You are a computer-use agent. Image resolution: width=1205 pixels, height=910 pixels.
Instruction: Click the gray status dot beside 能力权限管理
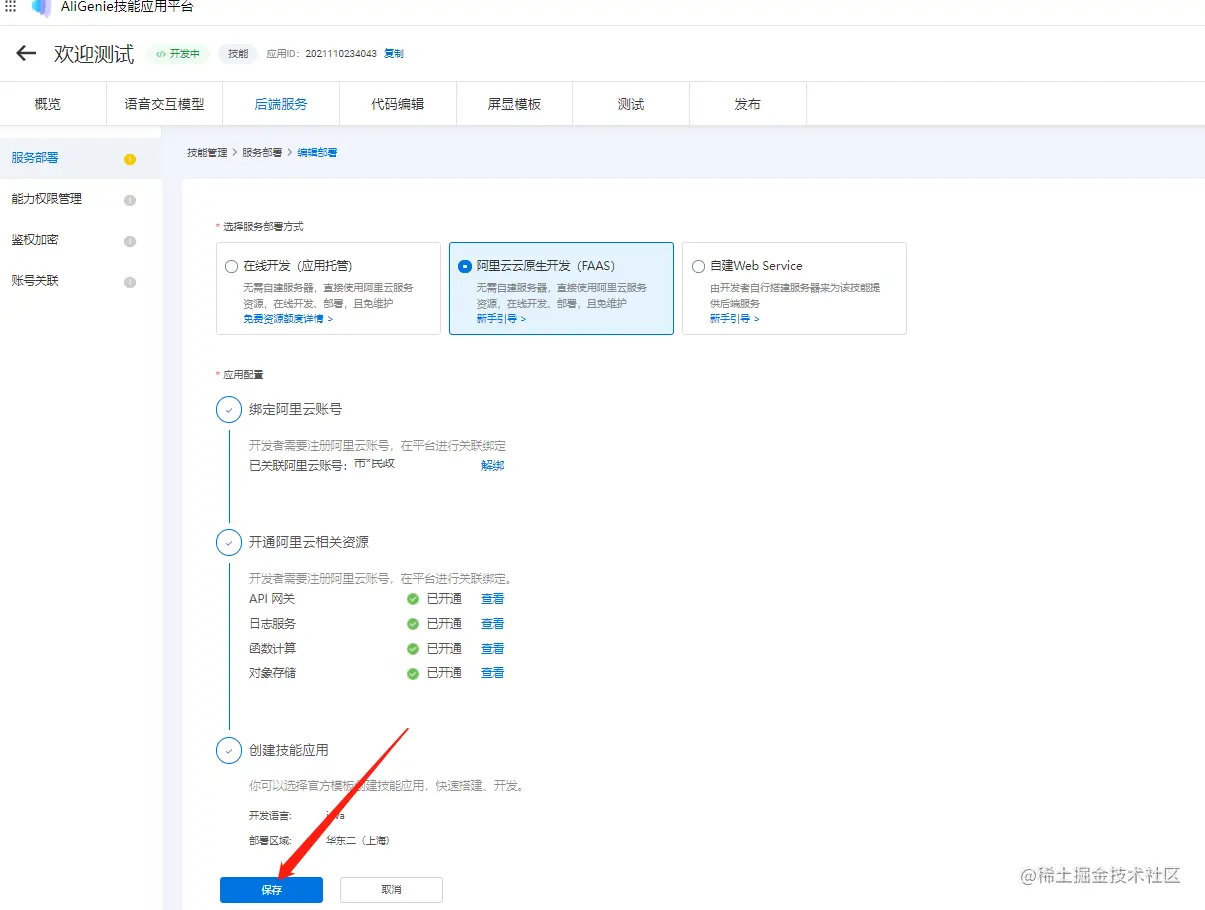pyautogui.click(x=130, y=200)
